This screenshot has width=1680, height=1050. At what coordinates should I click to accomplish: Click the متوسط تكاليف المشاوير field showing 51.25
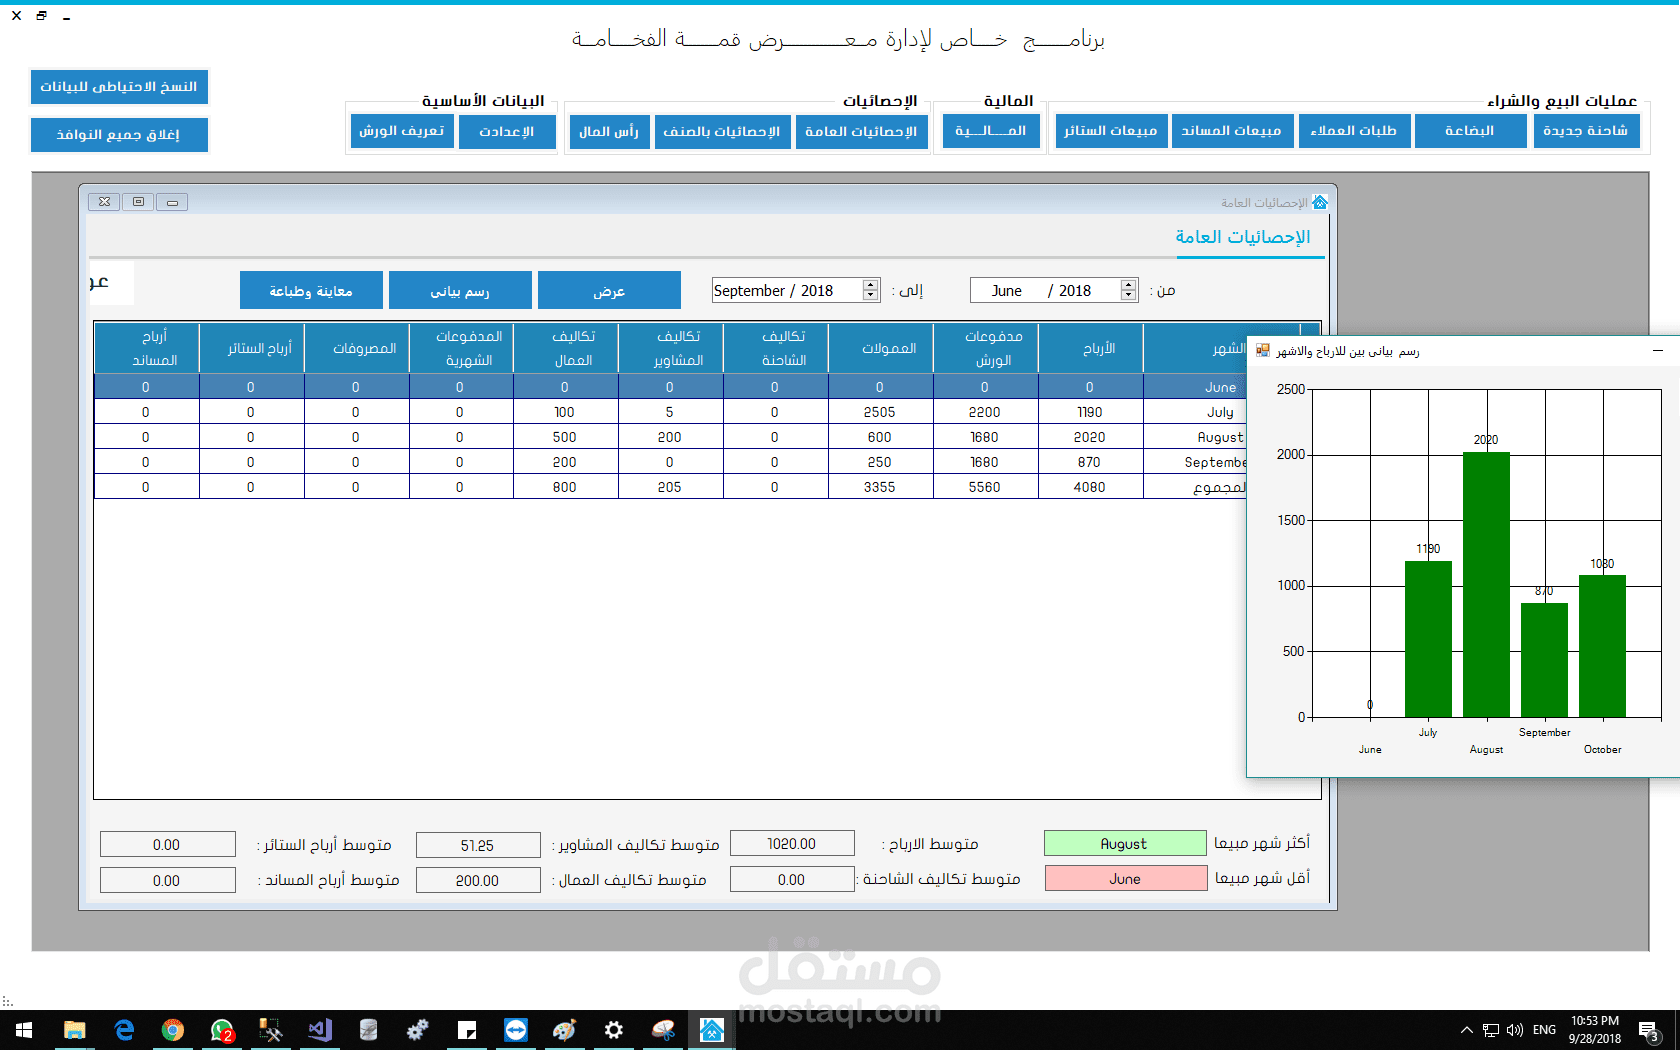coord(478,845)
